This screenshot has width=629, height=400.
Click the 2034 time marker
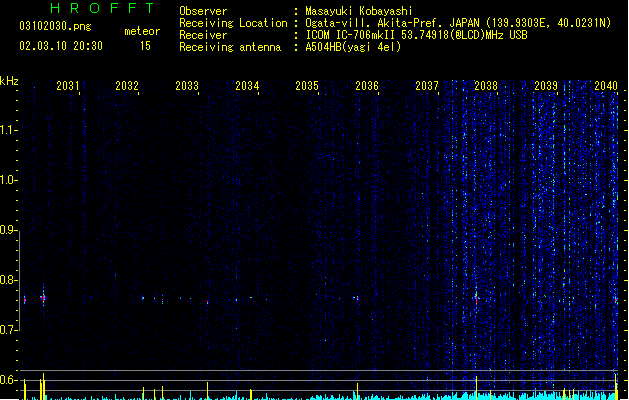click(x=247, y=86)
